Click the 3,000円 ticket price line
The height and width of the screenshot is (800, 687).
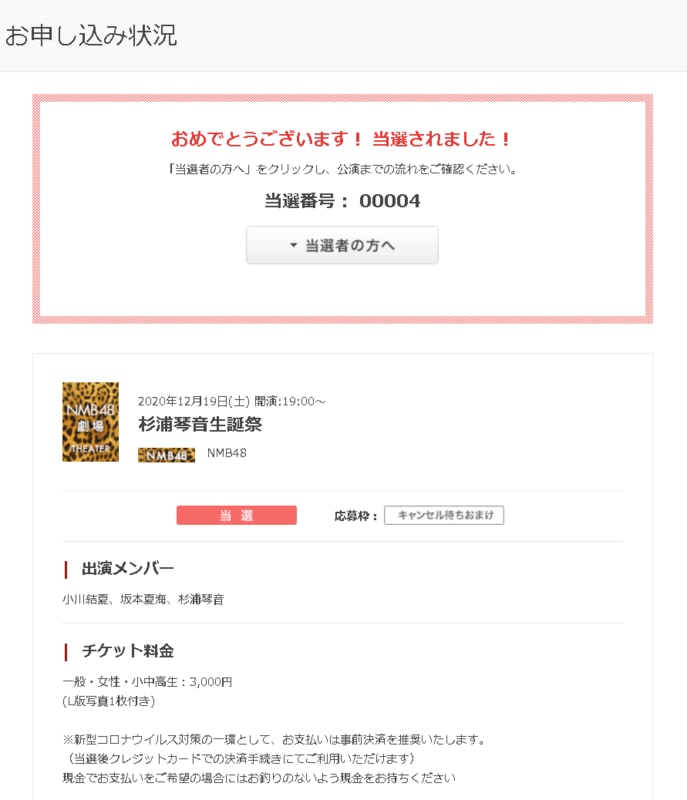point(147,682)
